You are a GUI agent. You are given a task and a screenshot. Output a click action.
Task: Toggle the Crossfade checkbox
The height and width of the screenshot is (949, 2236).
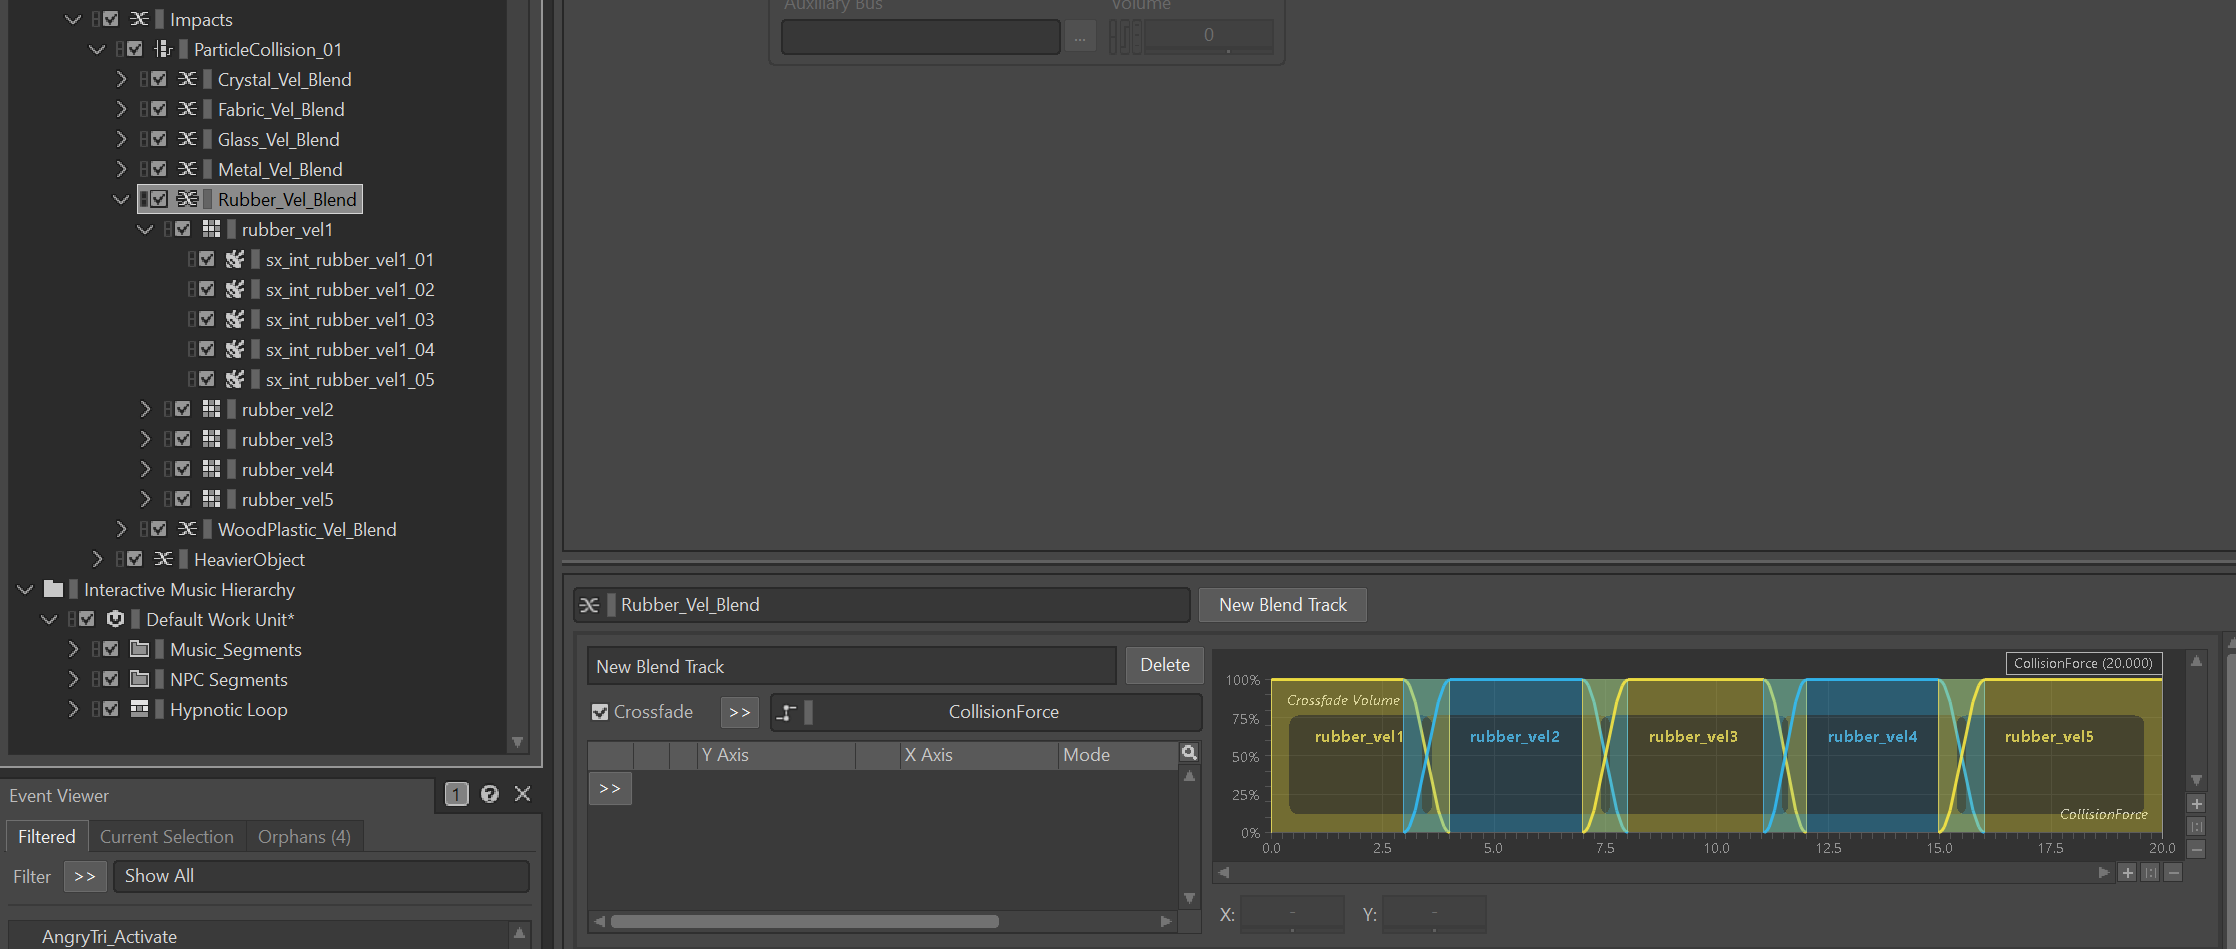coord(600,712)
